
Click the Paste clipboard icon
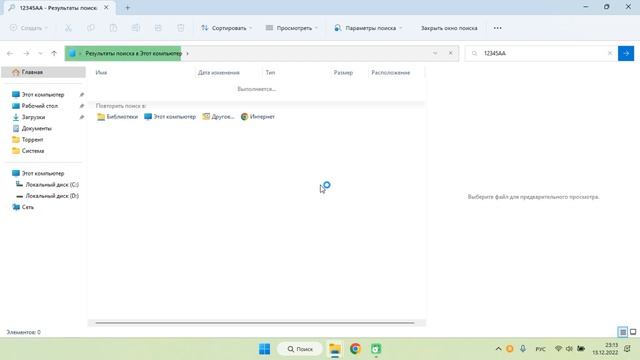[113, 28]
